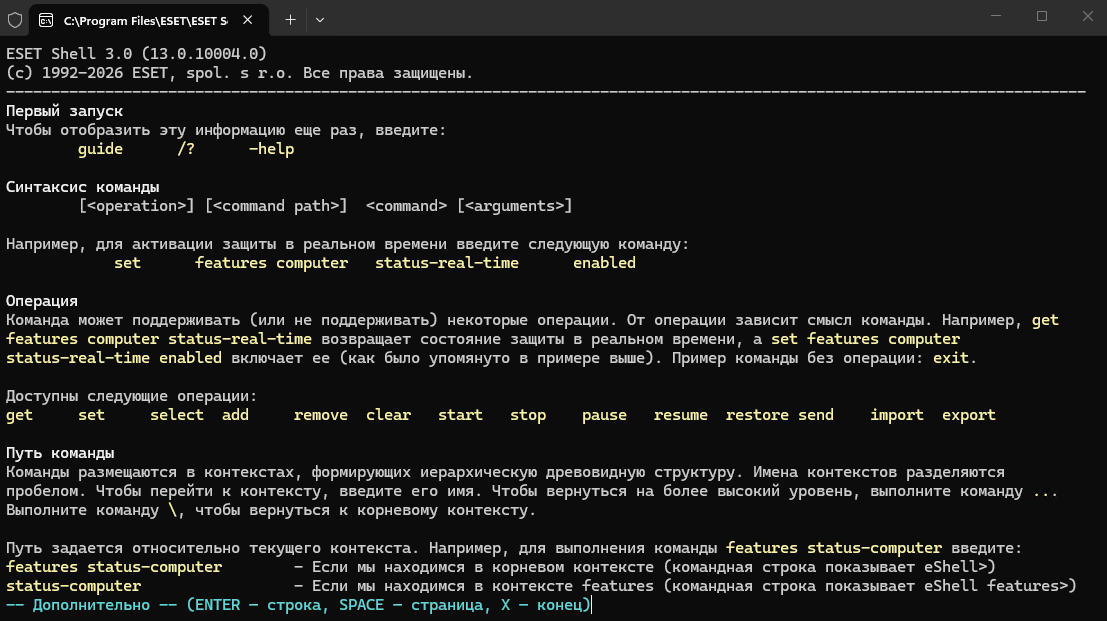The width and height of the screenshot is (1107, 621).
Task: Click the "import" operation in the operations list
Action: [x=897, y=415]
